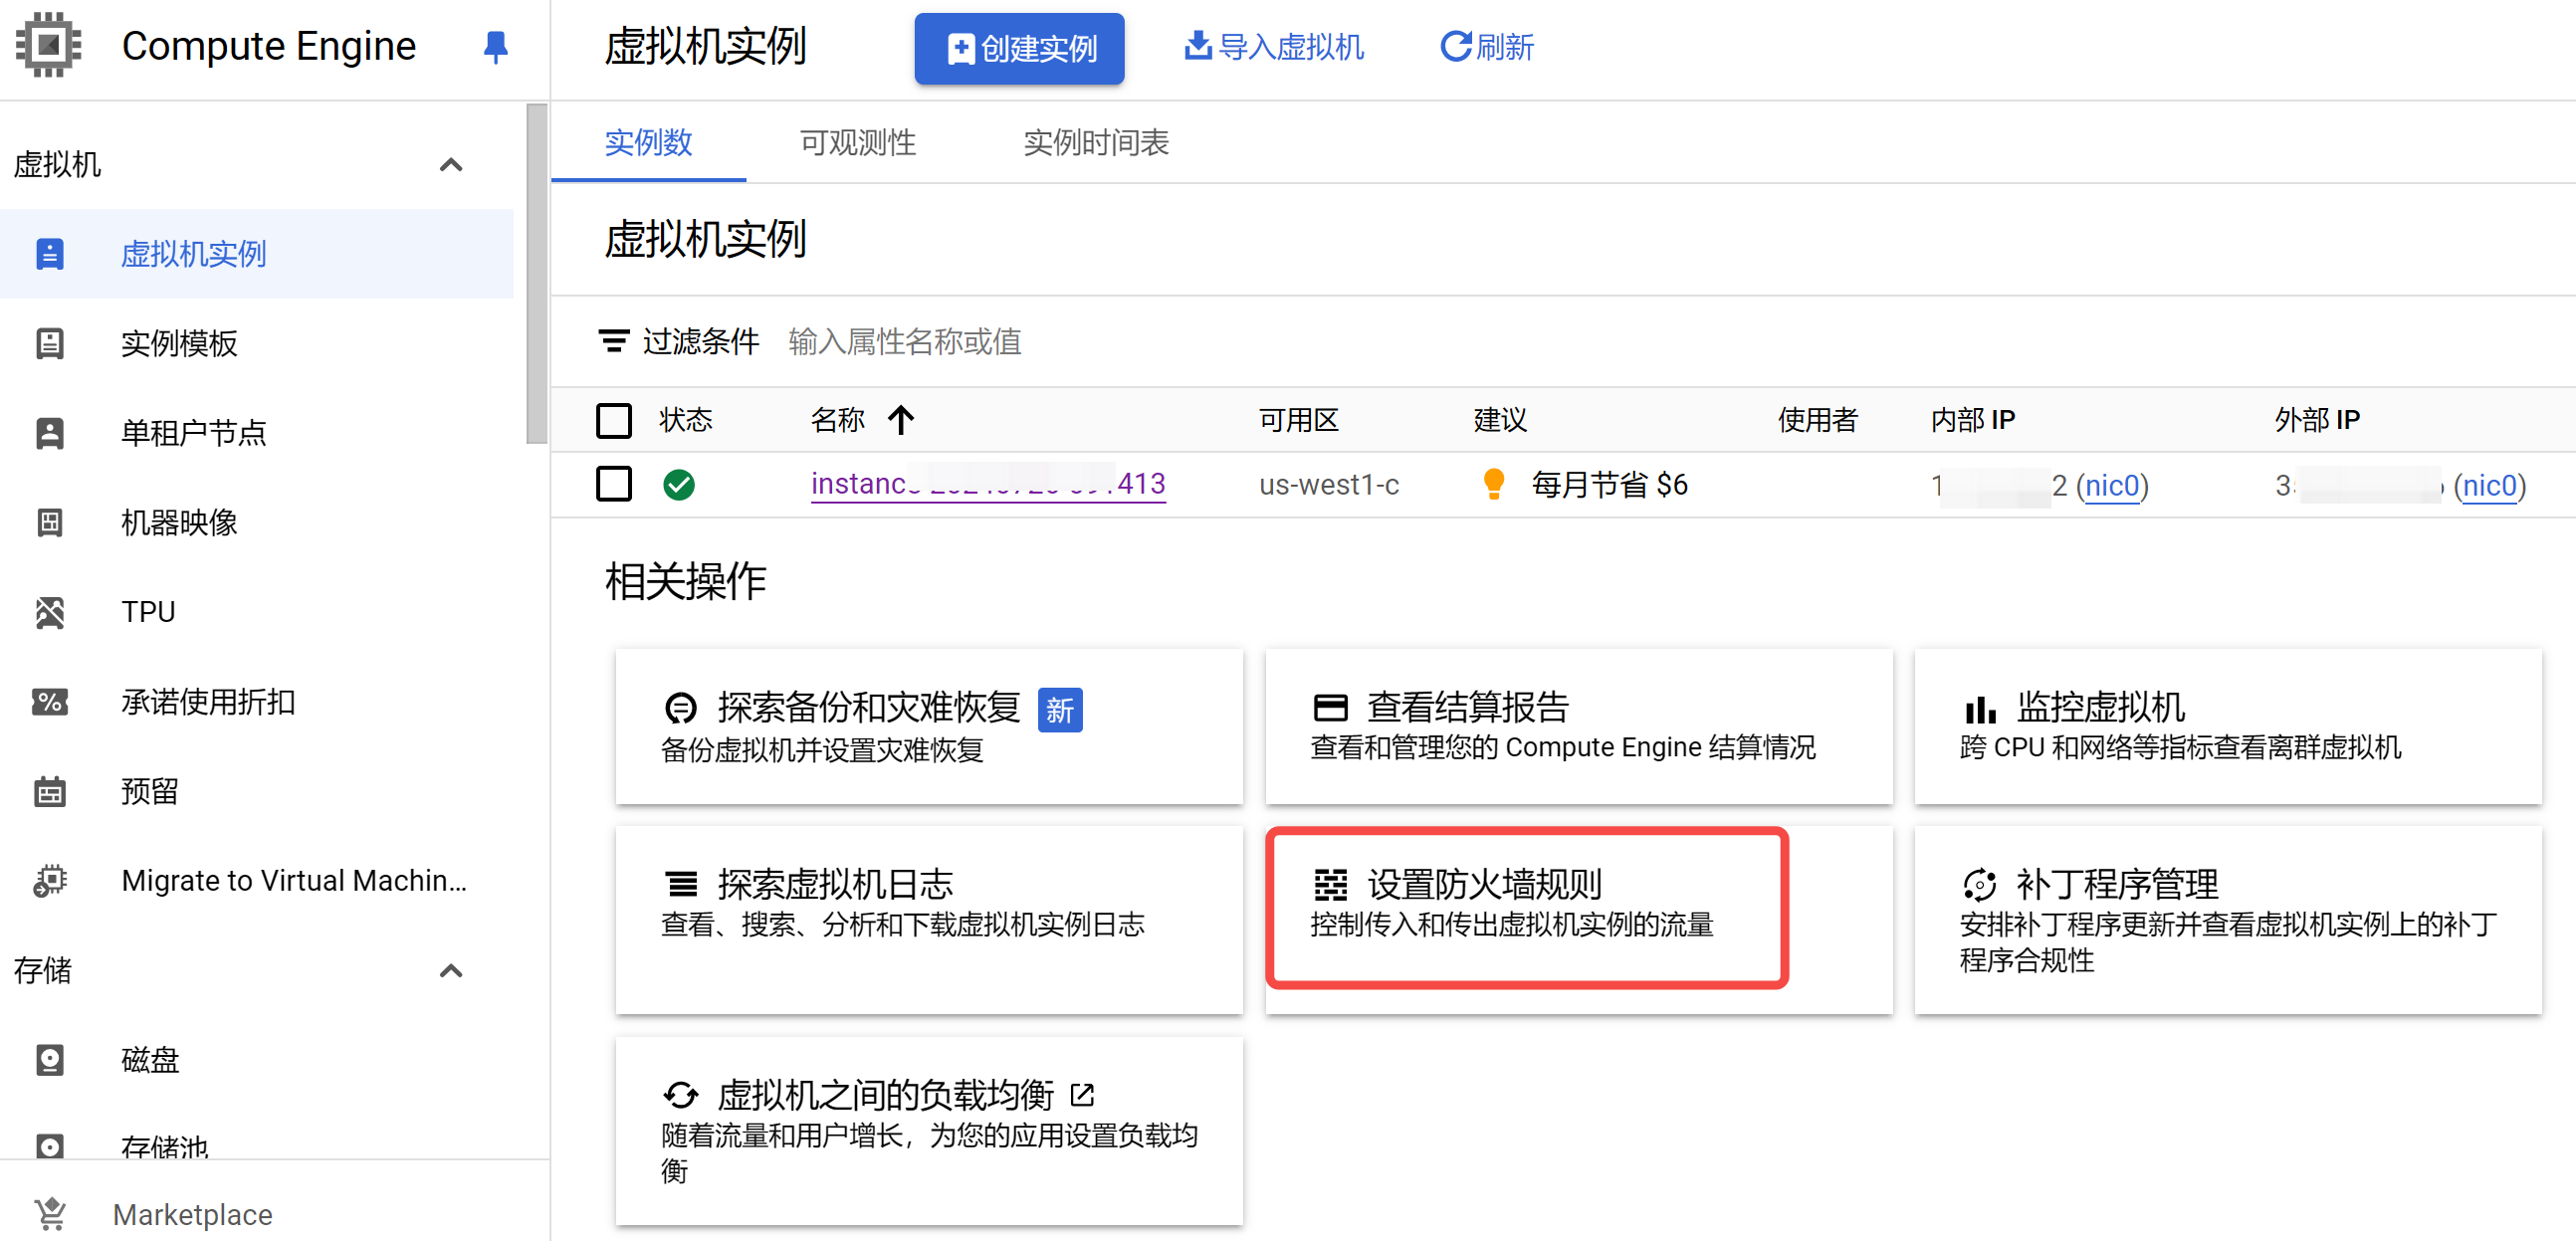Click the TPU sidebar icon
The height and width of the screenshot is (1241, 2576).
click(x=49, y=612)
